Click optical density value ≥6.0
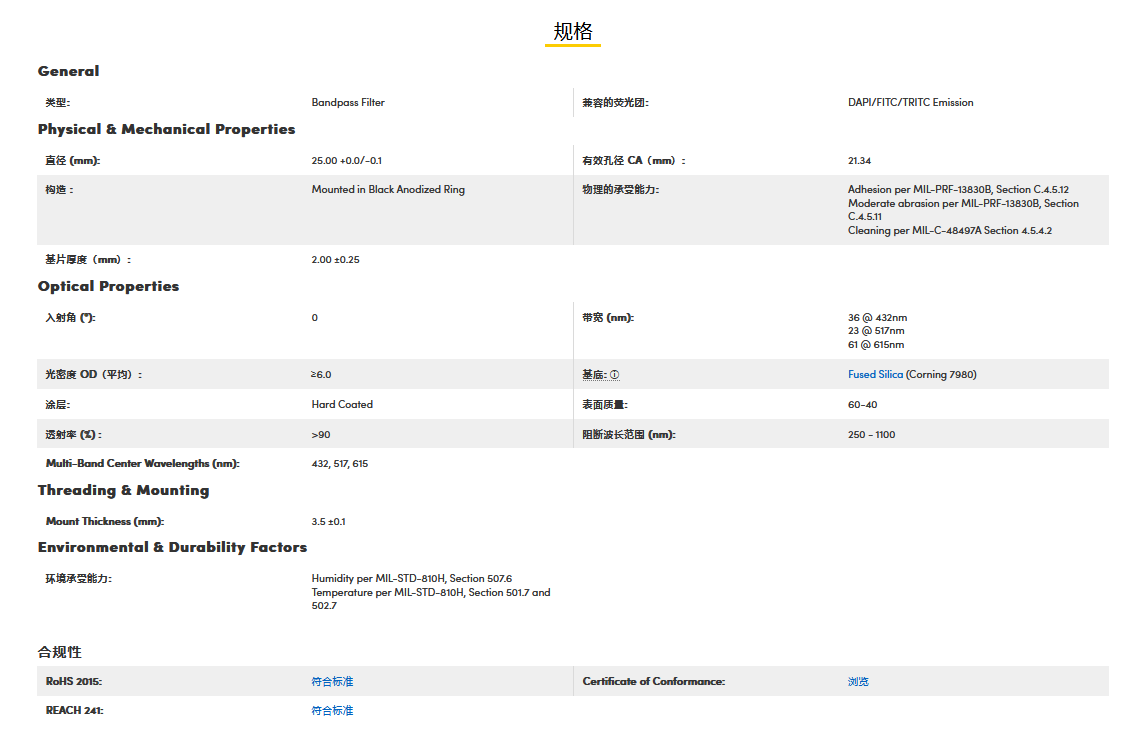Screen dimensions: 1122x740 point(321,374)
